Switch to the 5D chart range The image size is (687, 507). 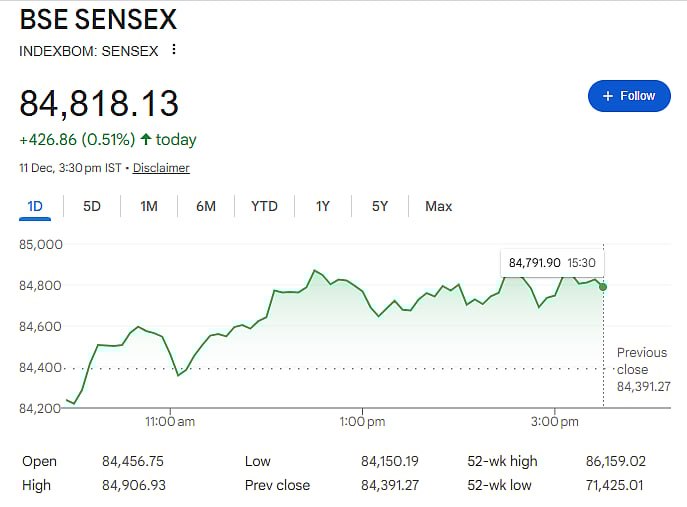(92, 206)
